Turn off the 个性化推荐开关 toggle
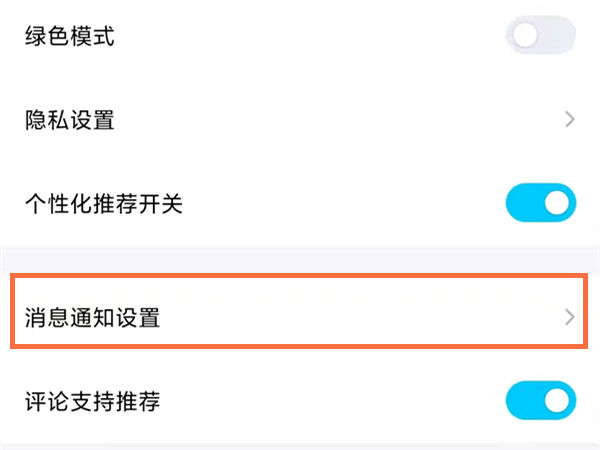 coord(541,204)
